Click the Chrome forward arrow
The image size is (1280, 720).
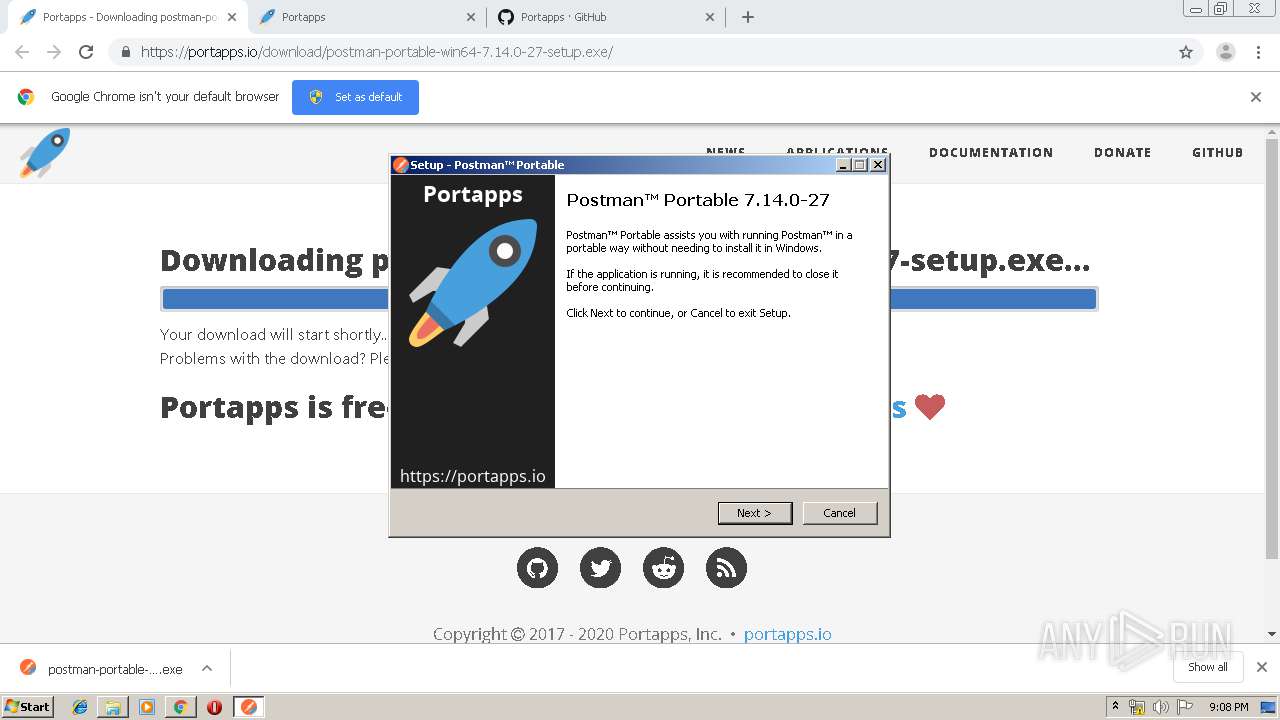[x=54, y=52]
